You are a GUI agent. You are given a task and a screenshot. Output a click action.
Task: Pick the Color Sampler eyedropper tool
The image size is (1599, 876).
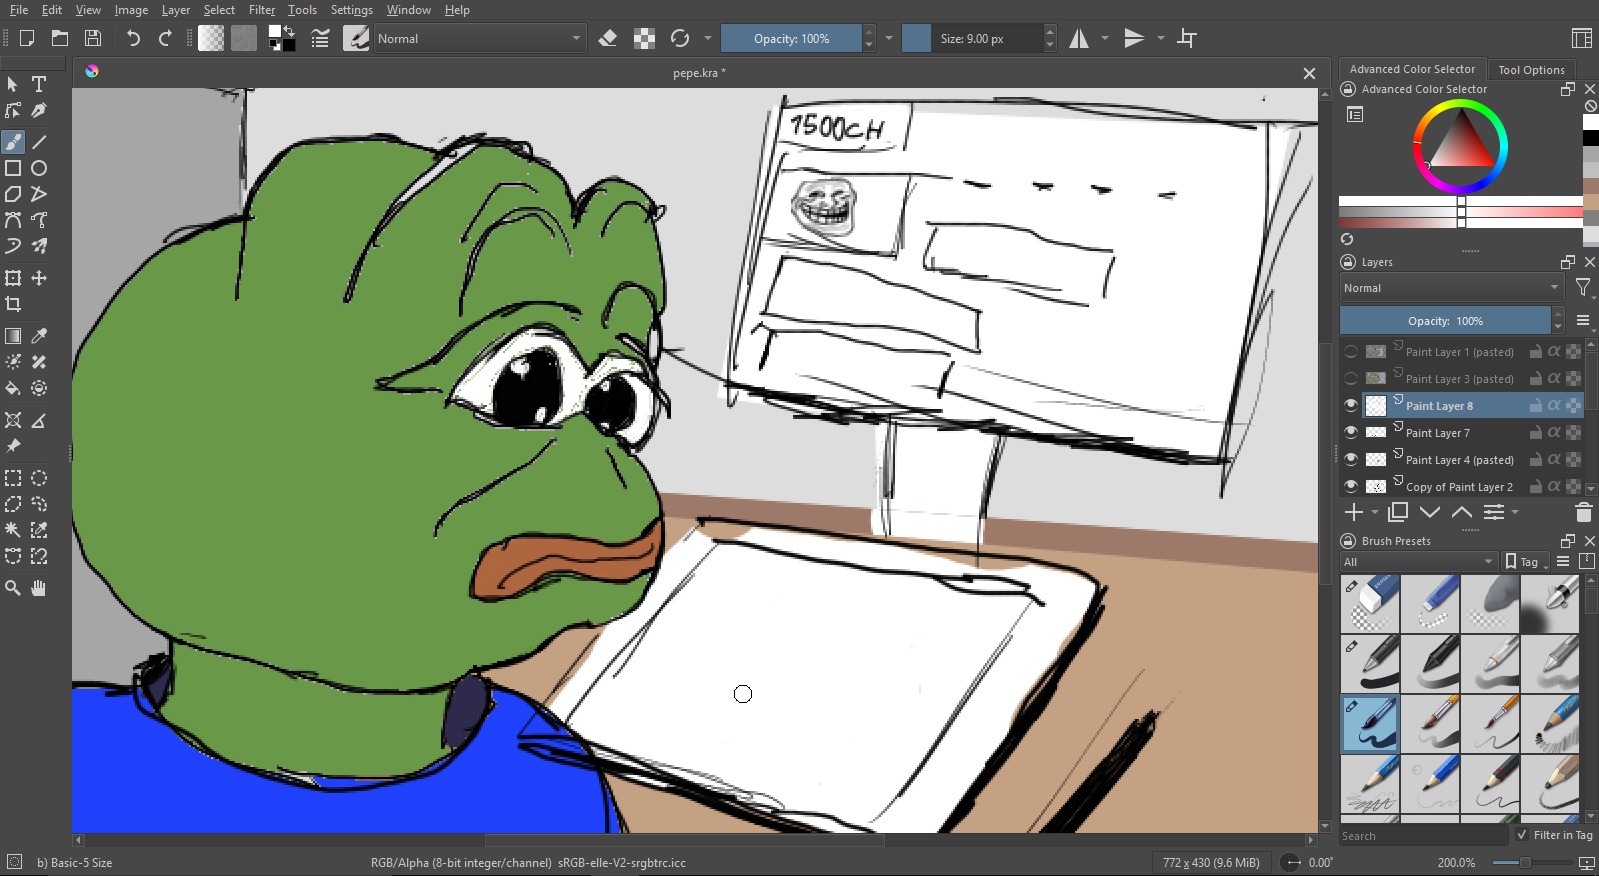point(39,336)
